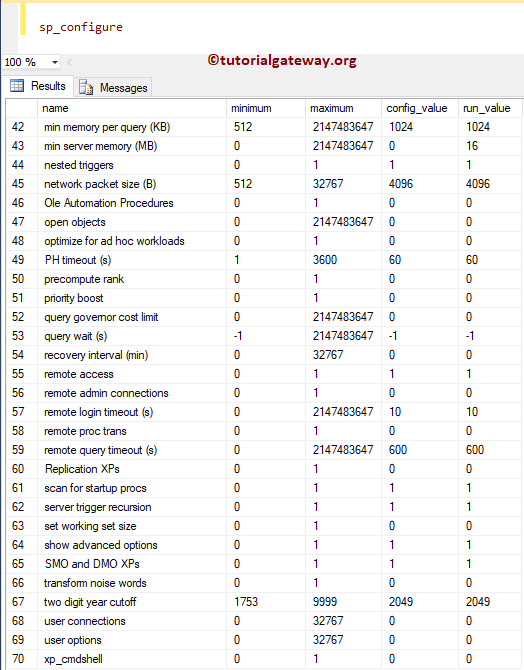Image resolution: width=524 pixels, height=670 pixels.
Task: Click config_value 4096 for network packet size
Action: pos(420,184)
